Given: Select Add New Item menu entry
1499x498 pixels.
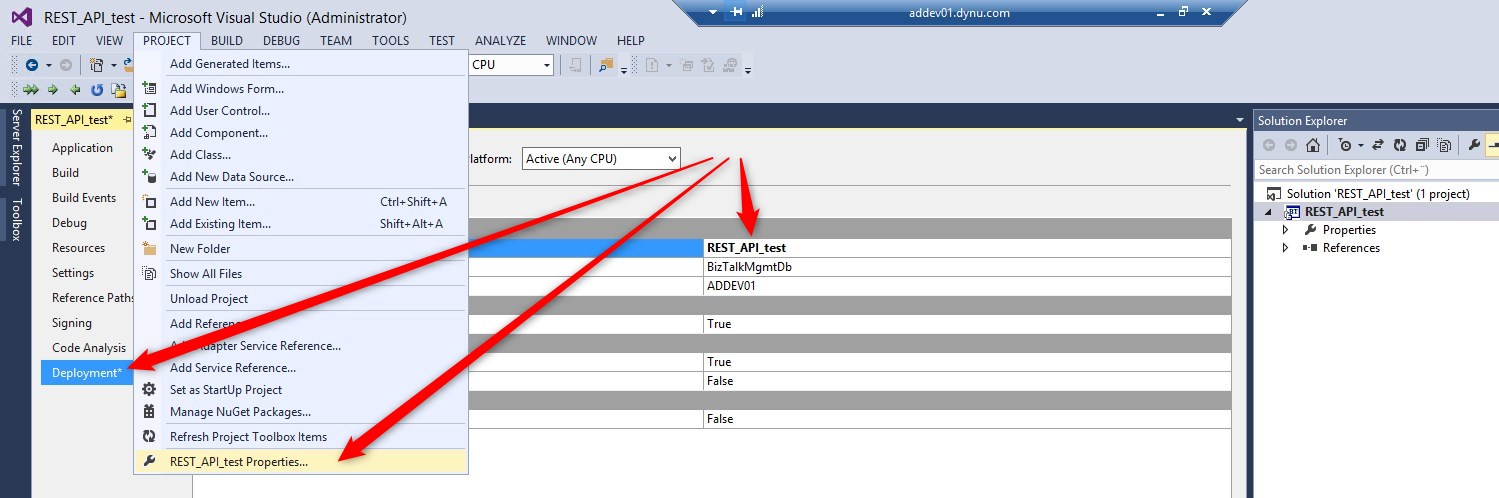Looking at the screenshot, I should 301,202.
